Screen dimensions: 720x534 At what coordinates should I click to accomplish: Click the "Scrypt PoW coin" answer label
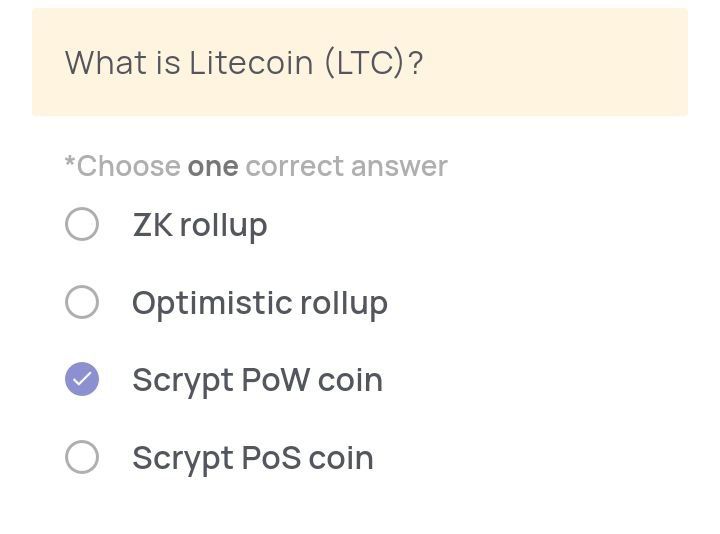coord(257,380)
